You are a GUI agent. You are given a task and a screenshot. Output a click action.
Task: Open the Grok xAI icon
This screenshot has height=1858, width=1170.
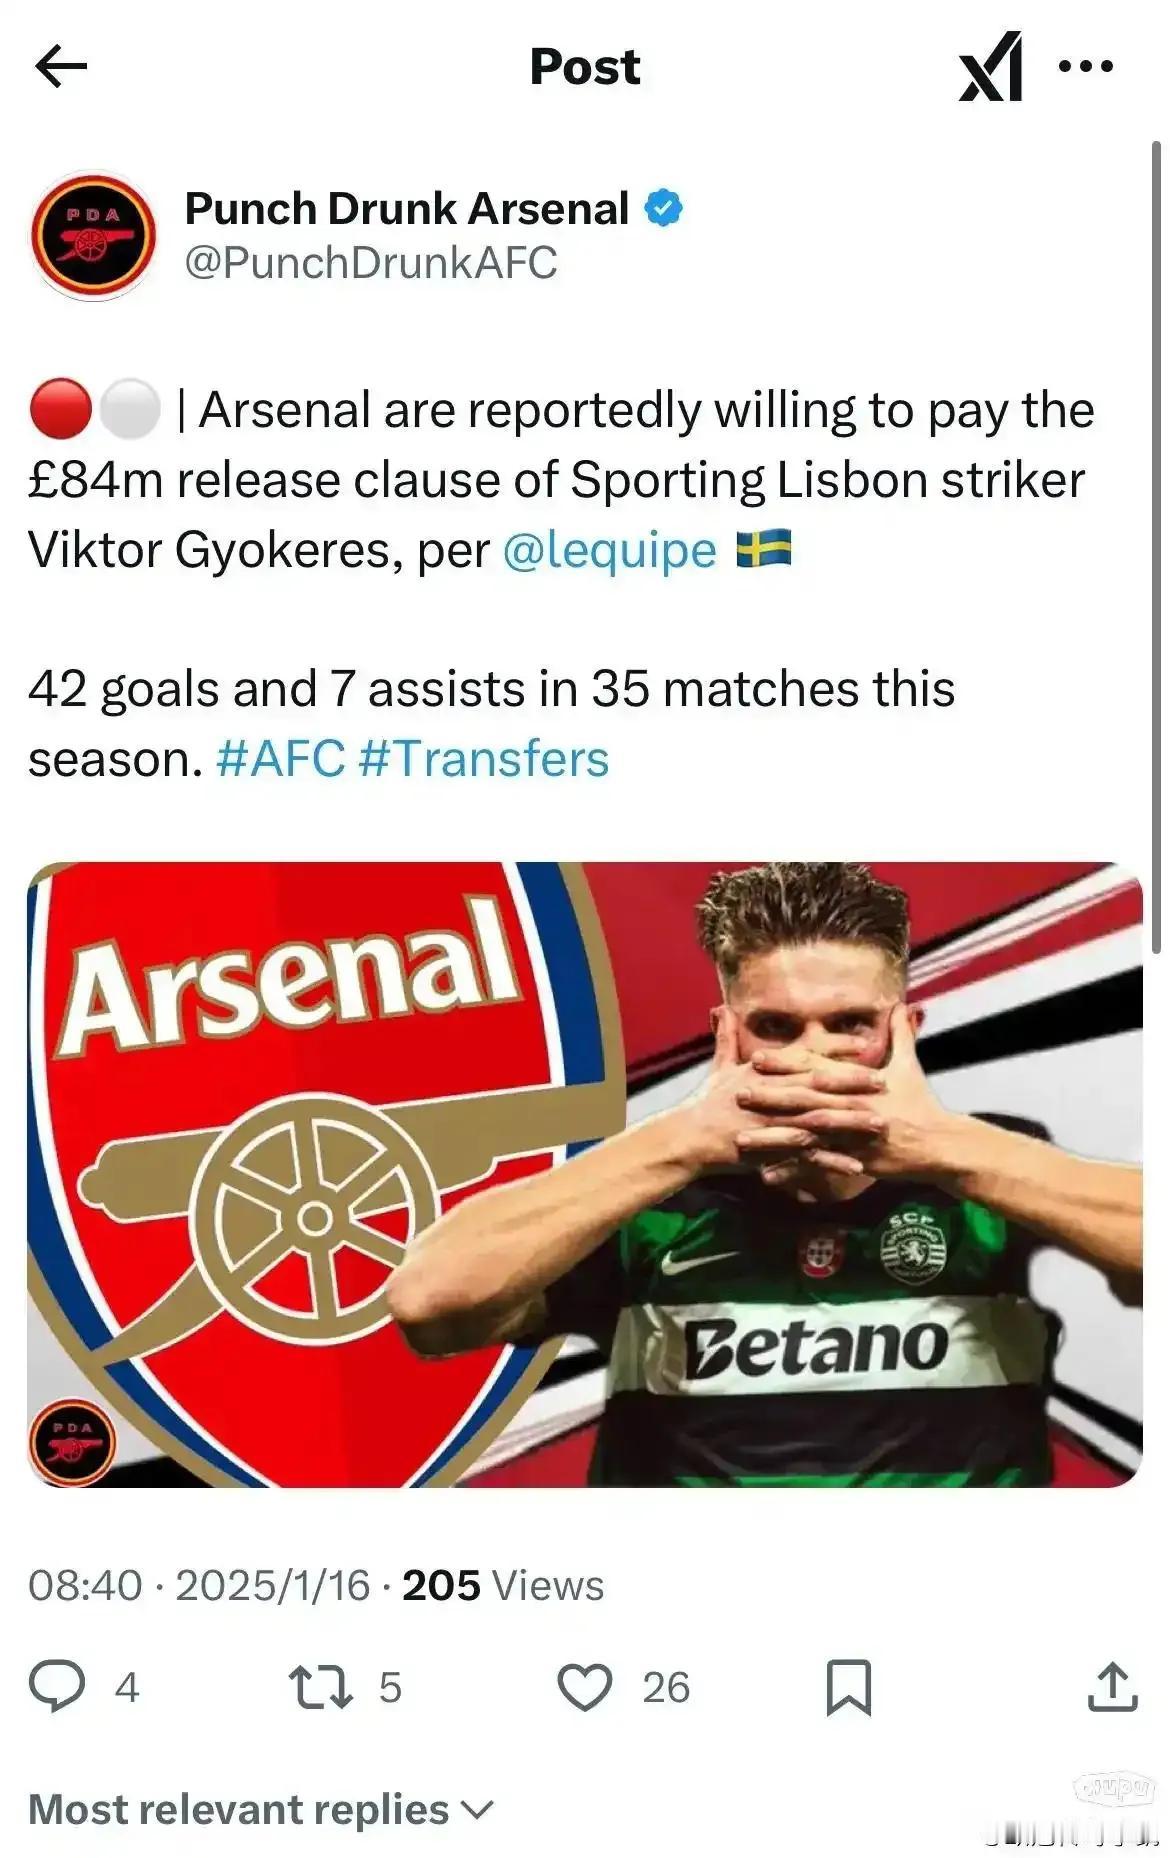tap(991, 67)
